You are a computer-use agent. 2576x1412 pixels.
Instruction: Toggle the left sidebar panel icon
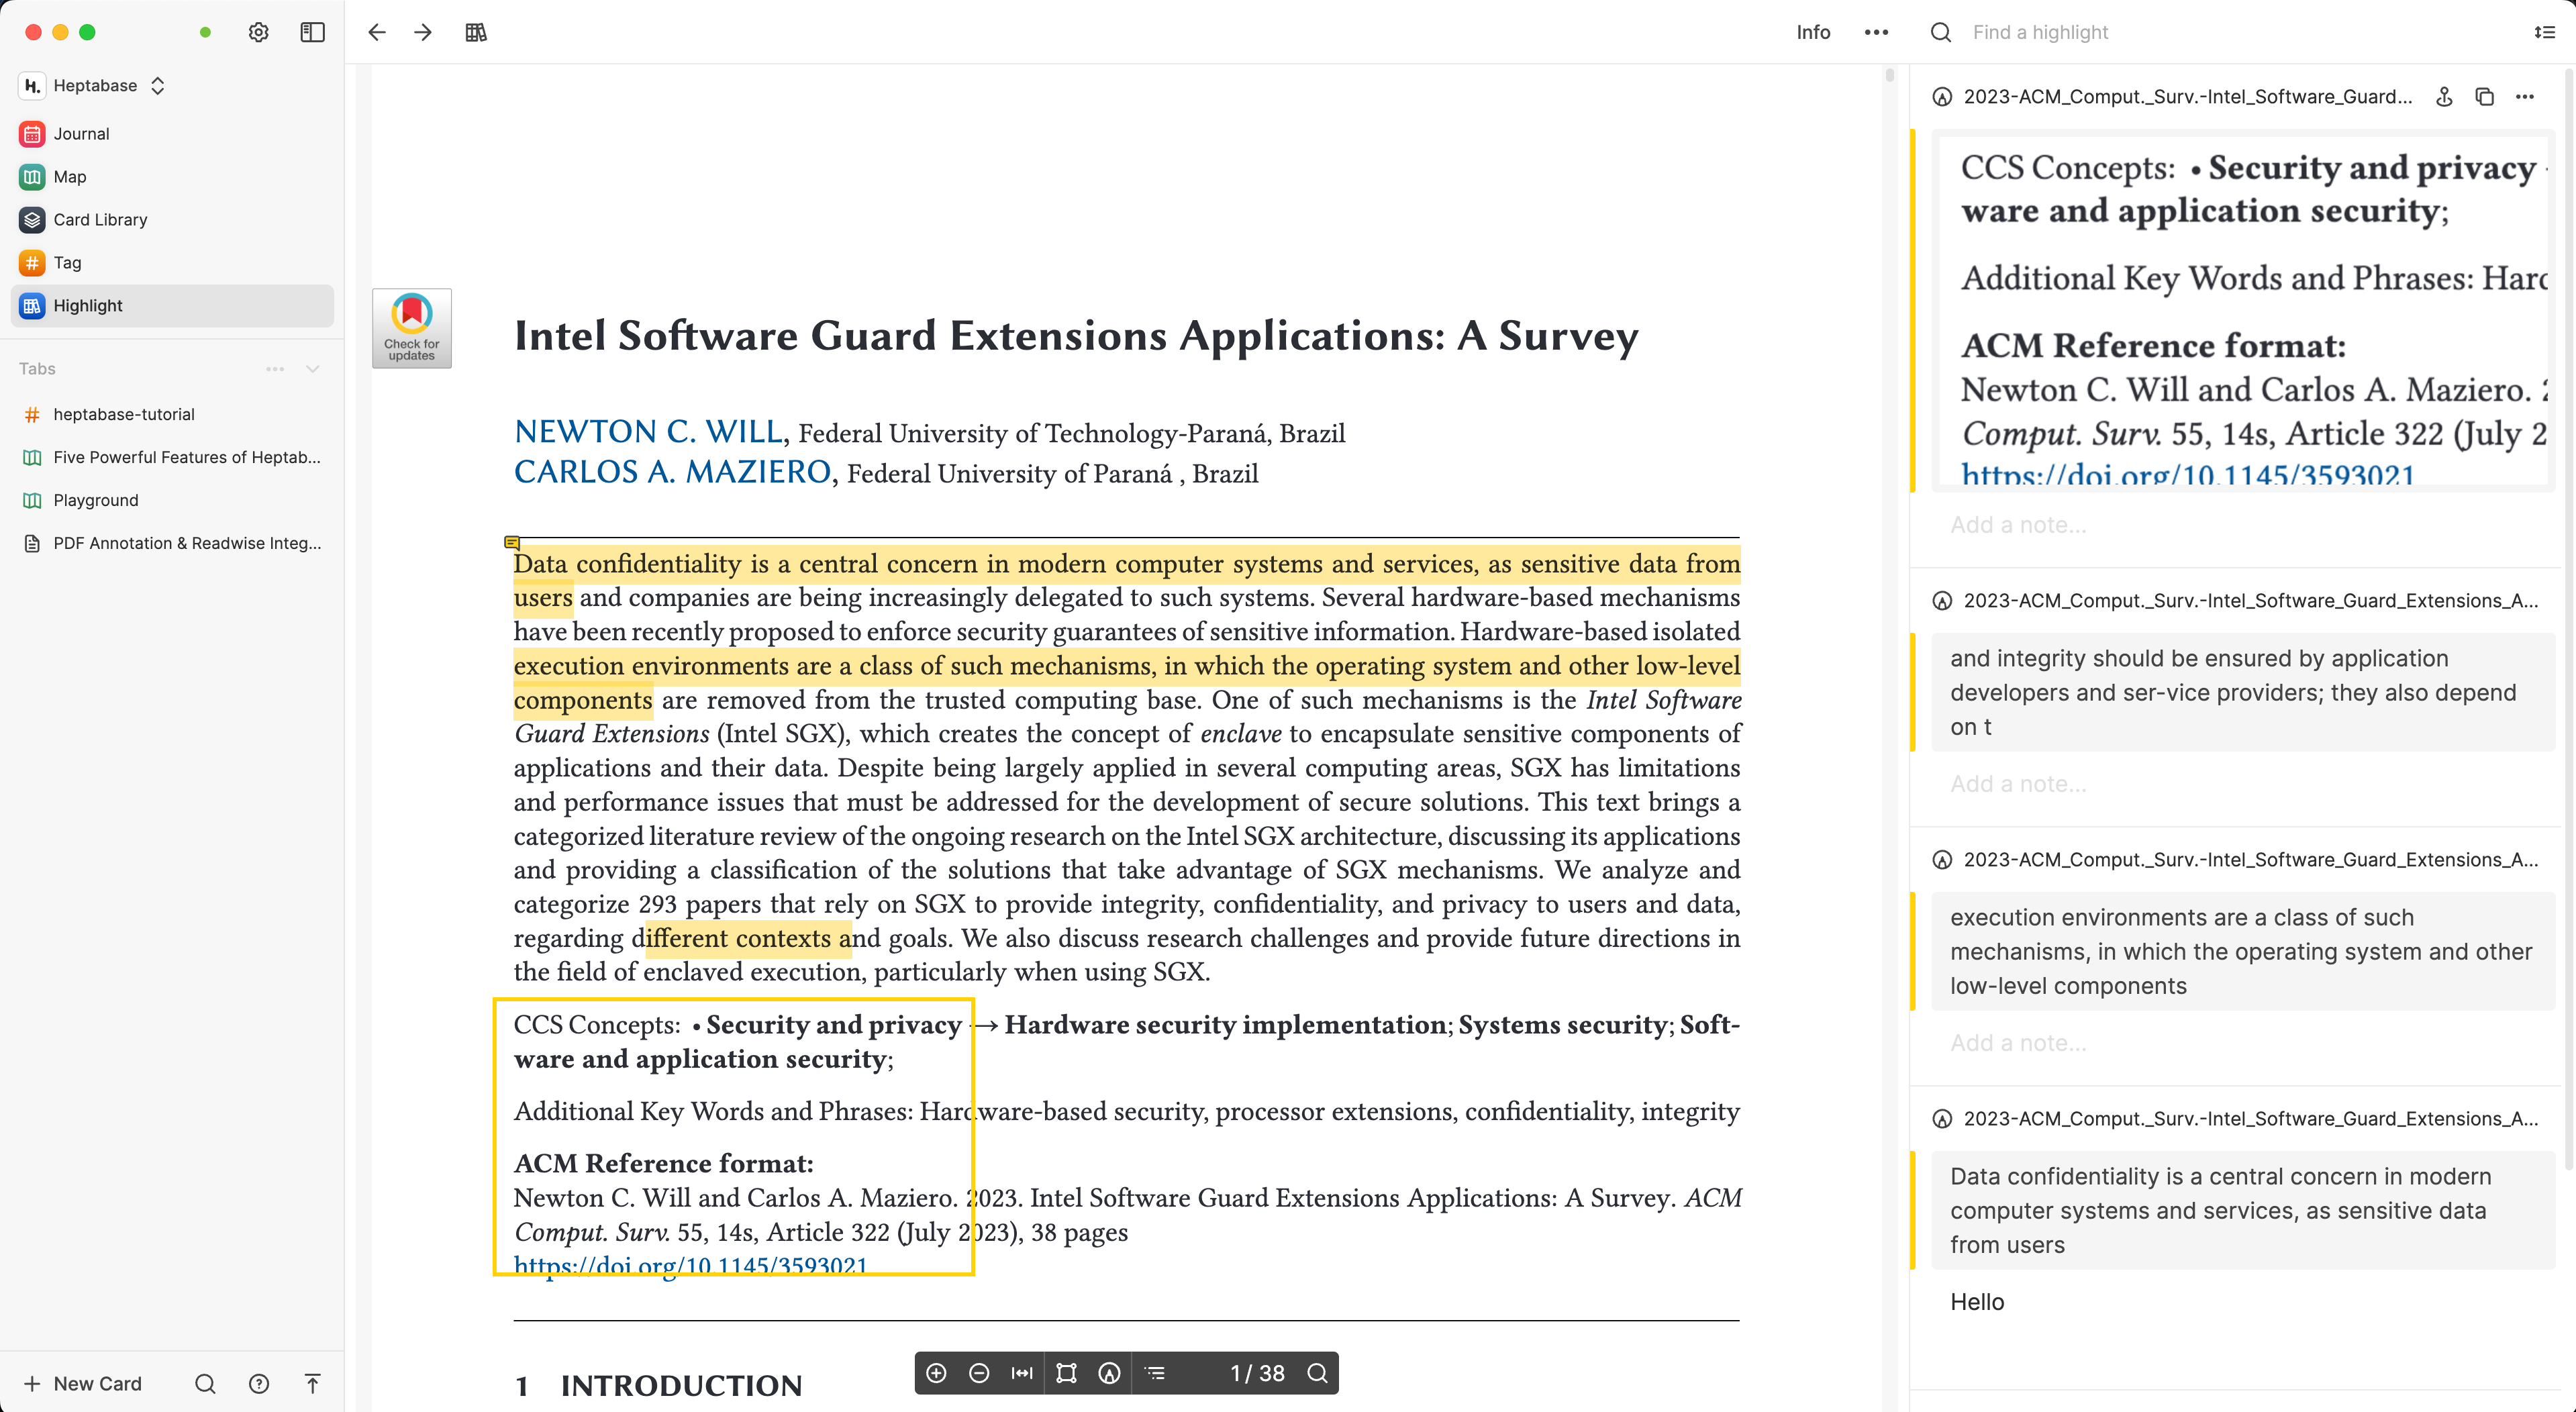[312, 32]
